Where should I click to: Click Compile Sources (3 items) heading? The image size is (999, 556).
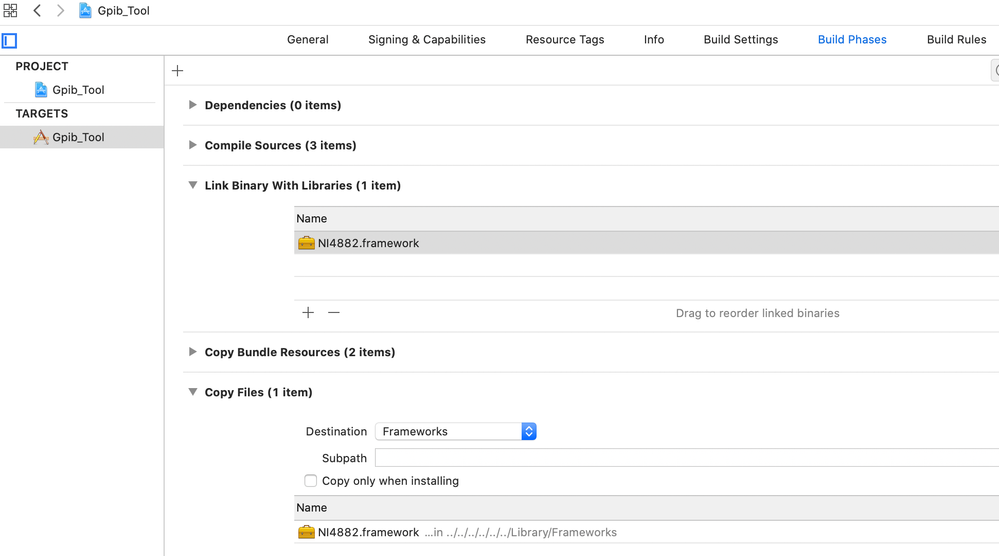[x=280, y=145]
